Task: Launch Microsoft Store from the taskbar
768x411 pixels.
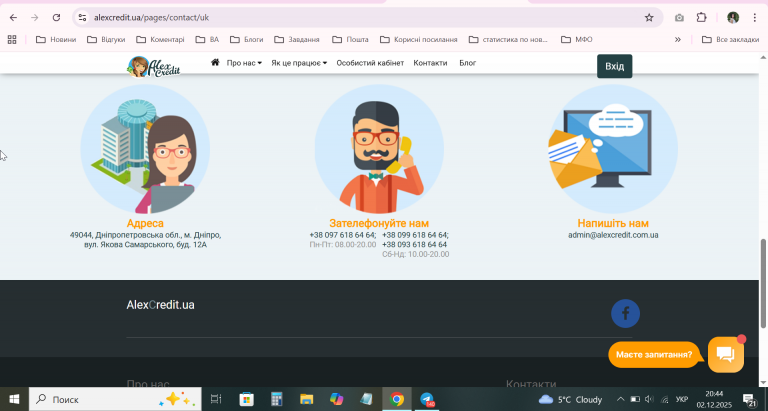Action: pos(246,399)
